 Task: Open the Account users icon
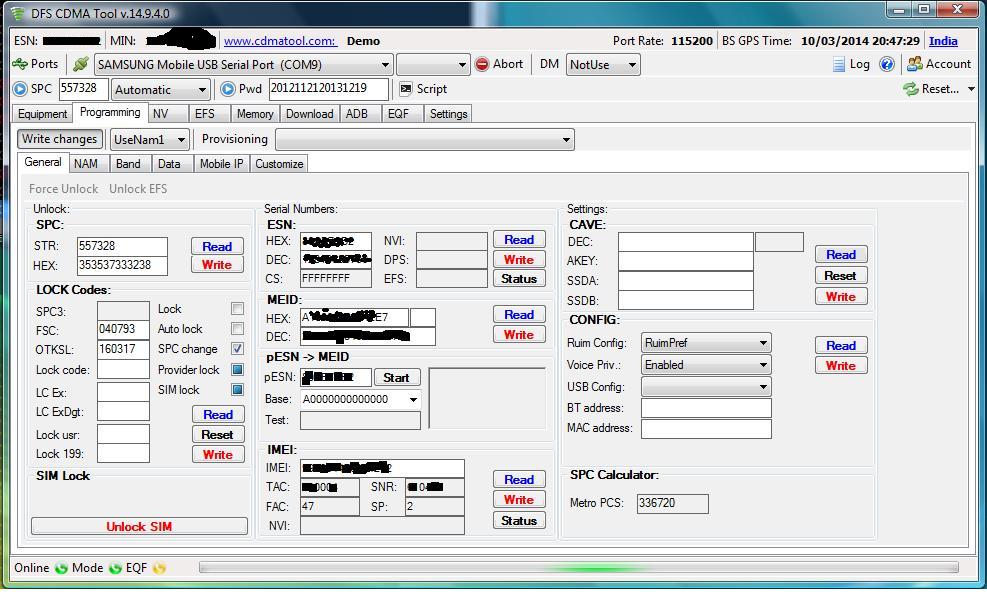point(914,64)
